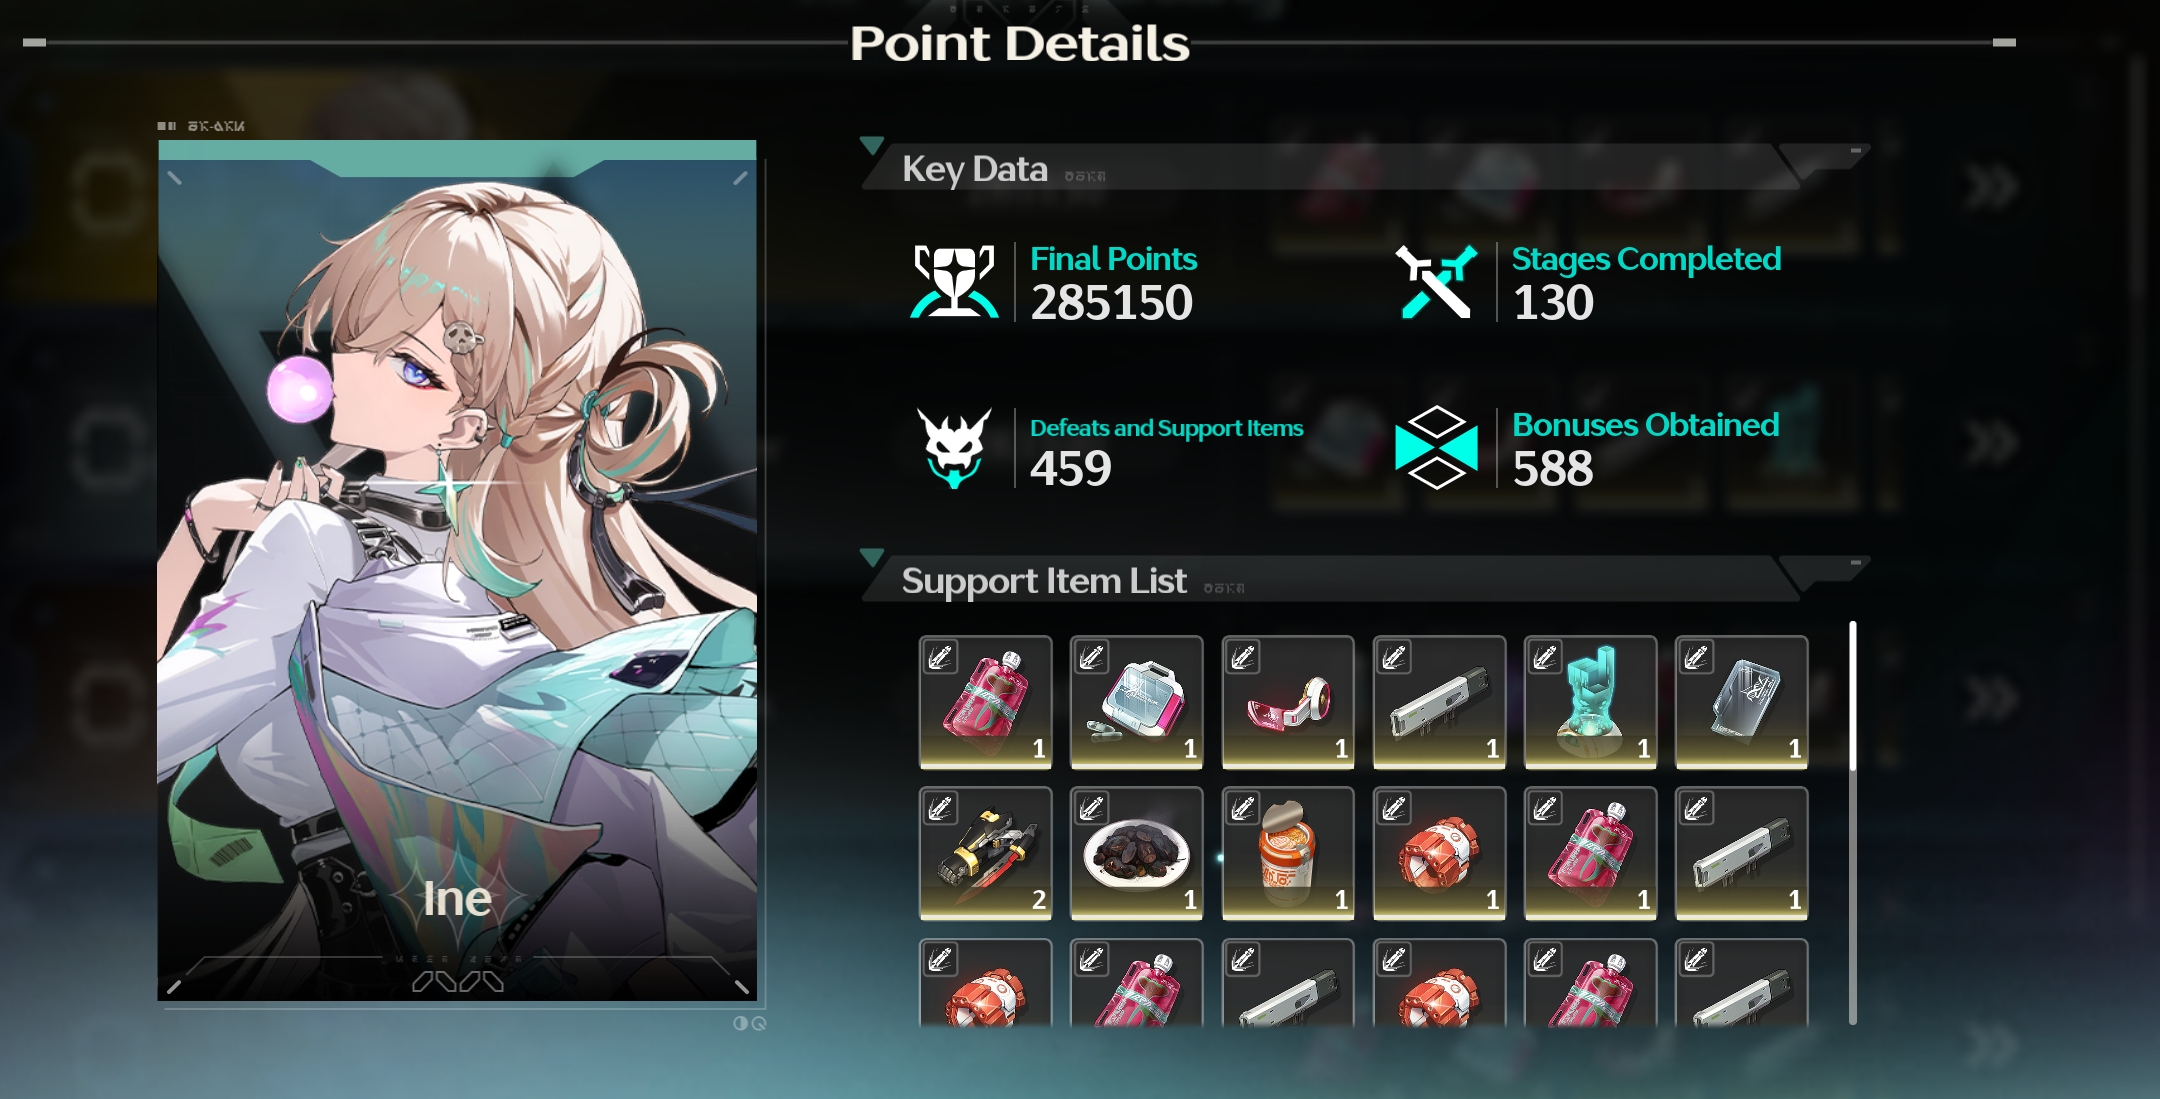Select the black beans plate support item
Viewport: 2160px width, 1099px height.
pyautogui.click(x=1137, y=853)
